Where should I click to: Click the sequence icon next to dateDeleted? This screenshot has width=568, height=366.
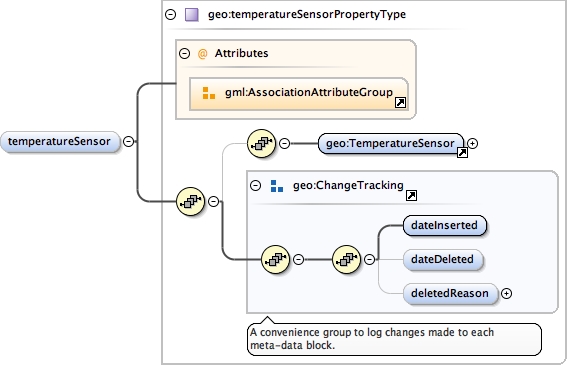(346, 259)
